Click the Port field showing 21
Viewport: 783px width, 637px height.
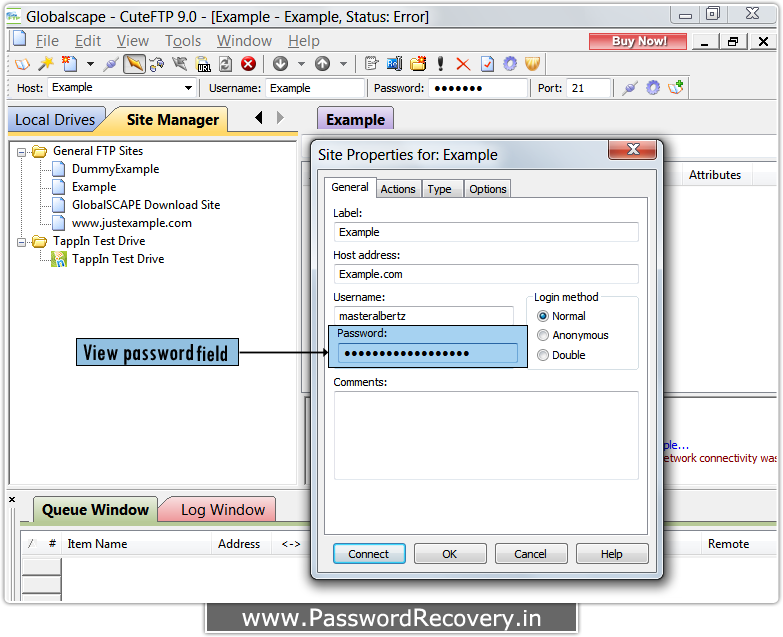(589, 88)
